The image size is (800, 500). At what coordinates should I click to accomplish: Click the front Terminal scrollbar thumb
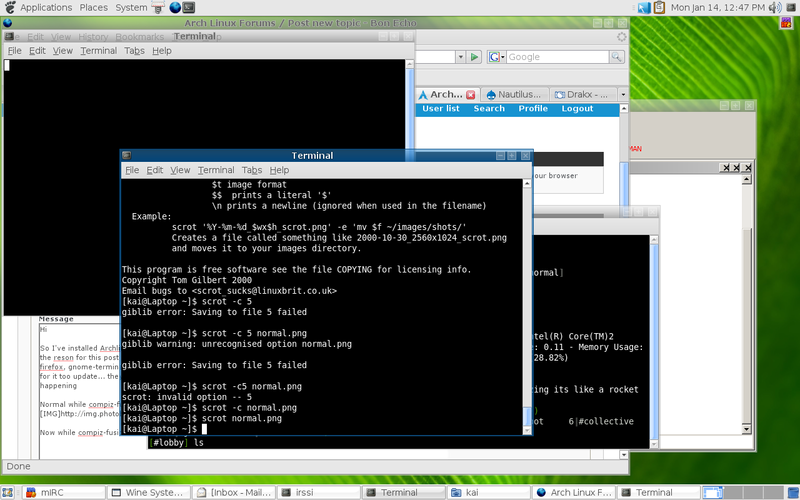pyautogui.click(x=528, y=416)
